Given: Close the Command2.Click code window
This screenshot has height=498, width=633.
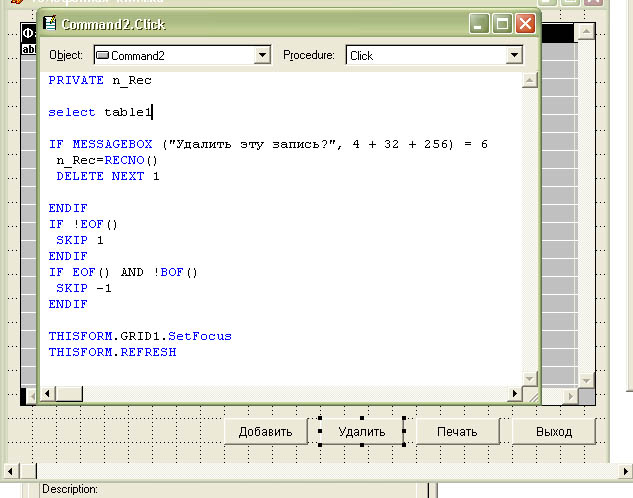Looking at the screenshot, I should [x=525, y=24].
